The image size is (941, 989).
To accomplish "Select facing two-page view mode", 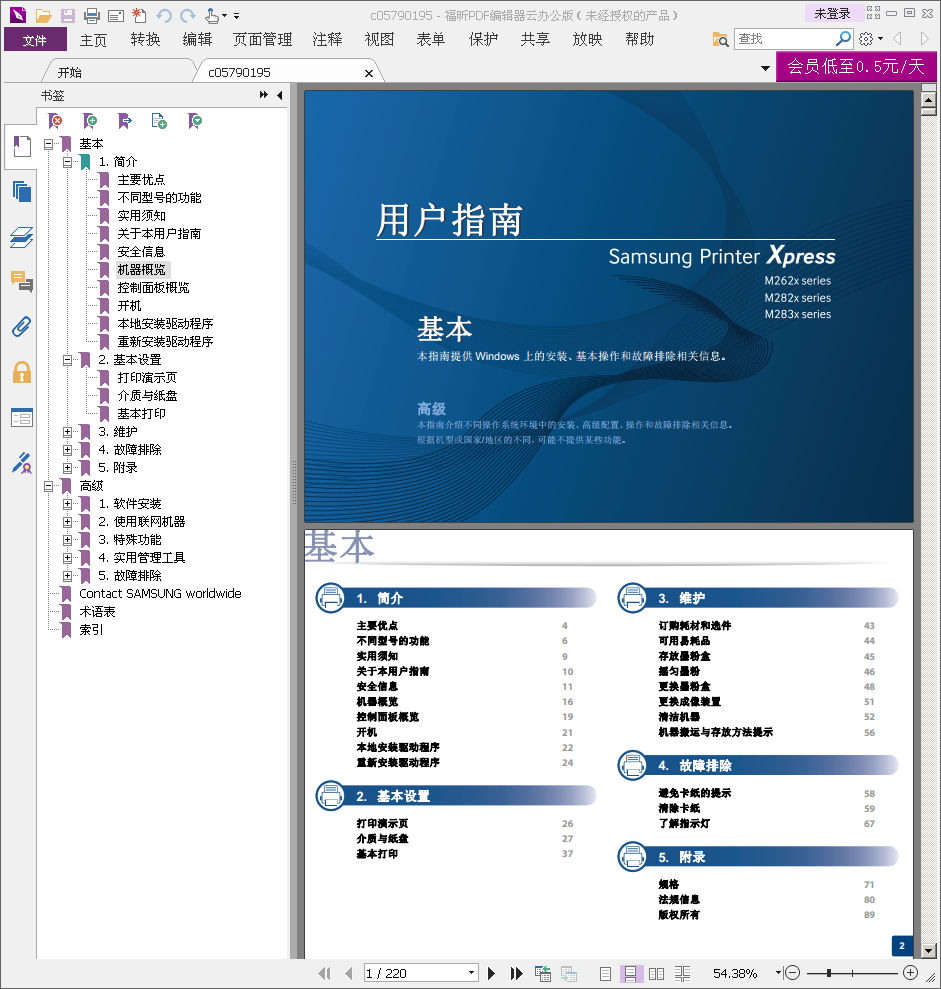I will pos(657,974).
